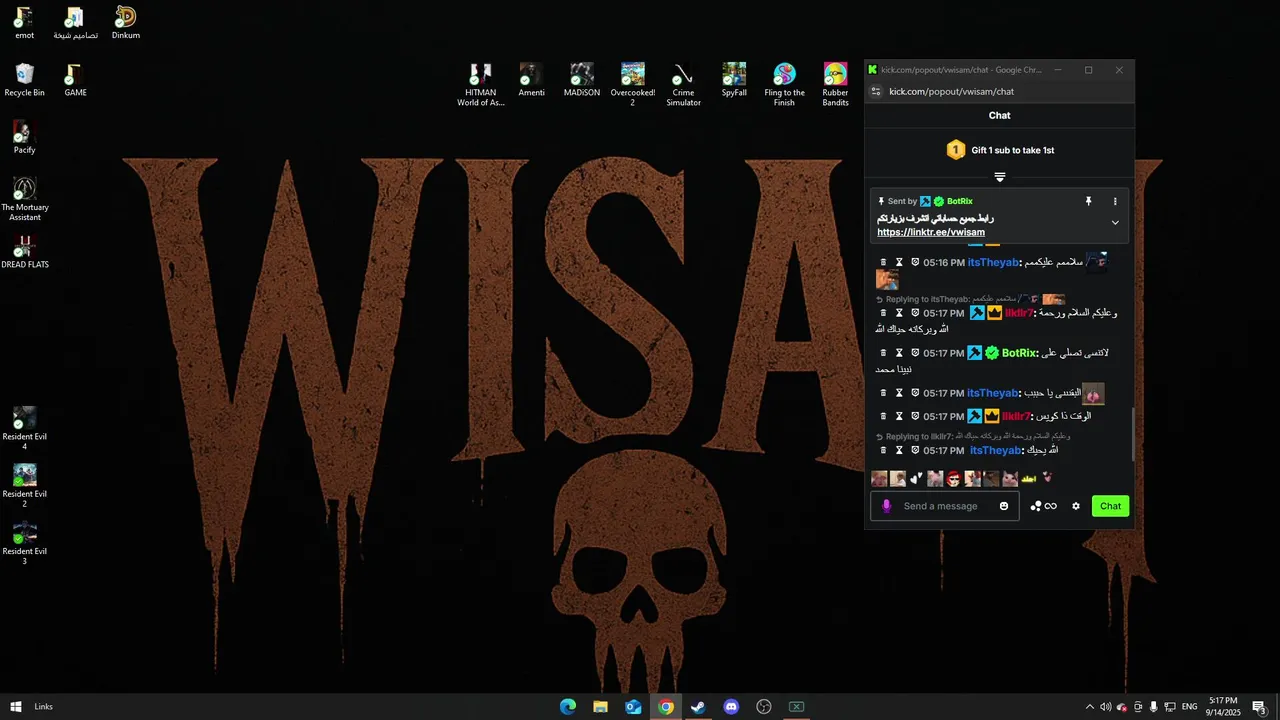Open File Explorer from taskbar
Screen dimensions: 1280x720
600,707
